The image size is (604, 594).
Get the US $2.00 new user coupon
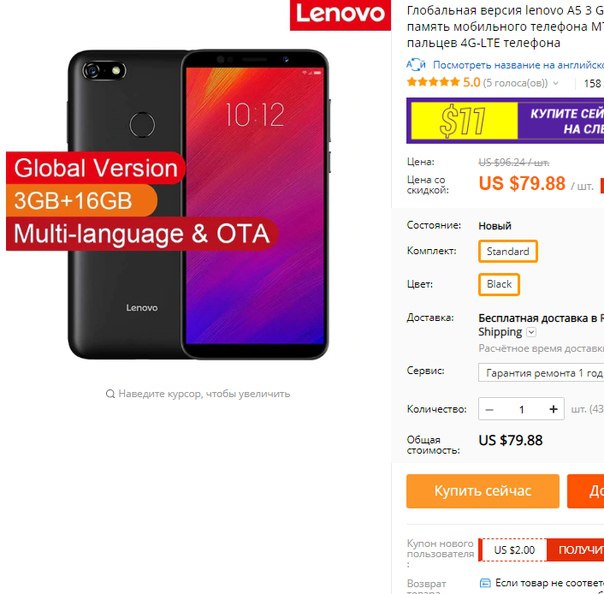click(575, 550)
